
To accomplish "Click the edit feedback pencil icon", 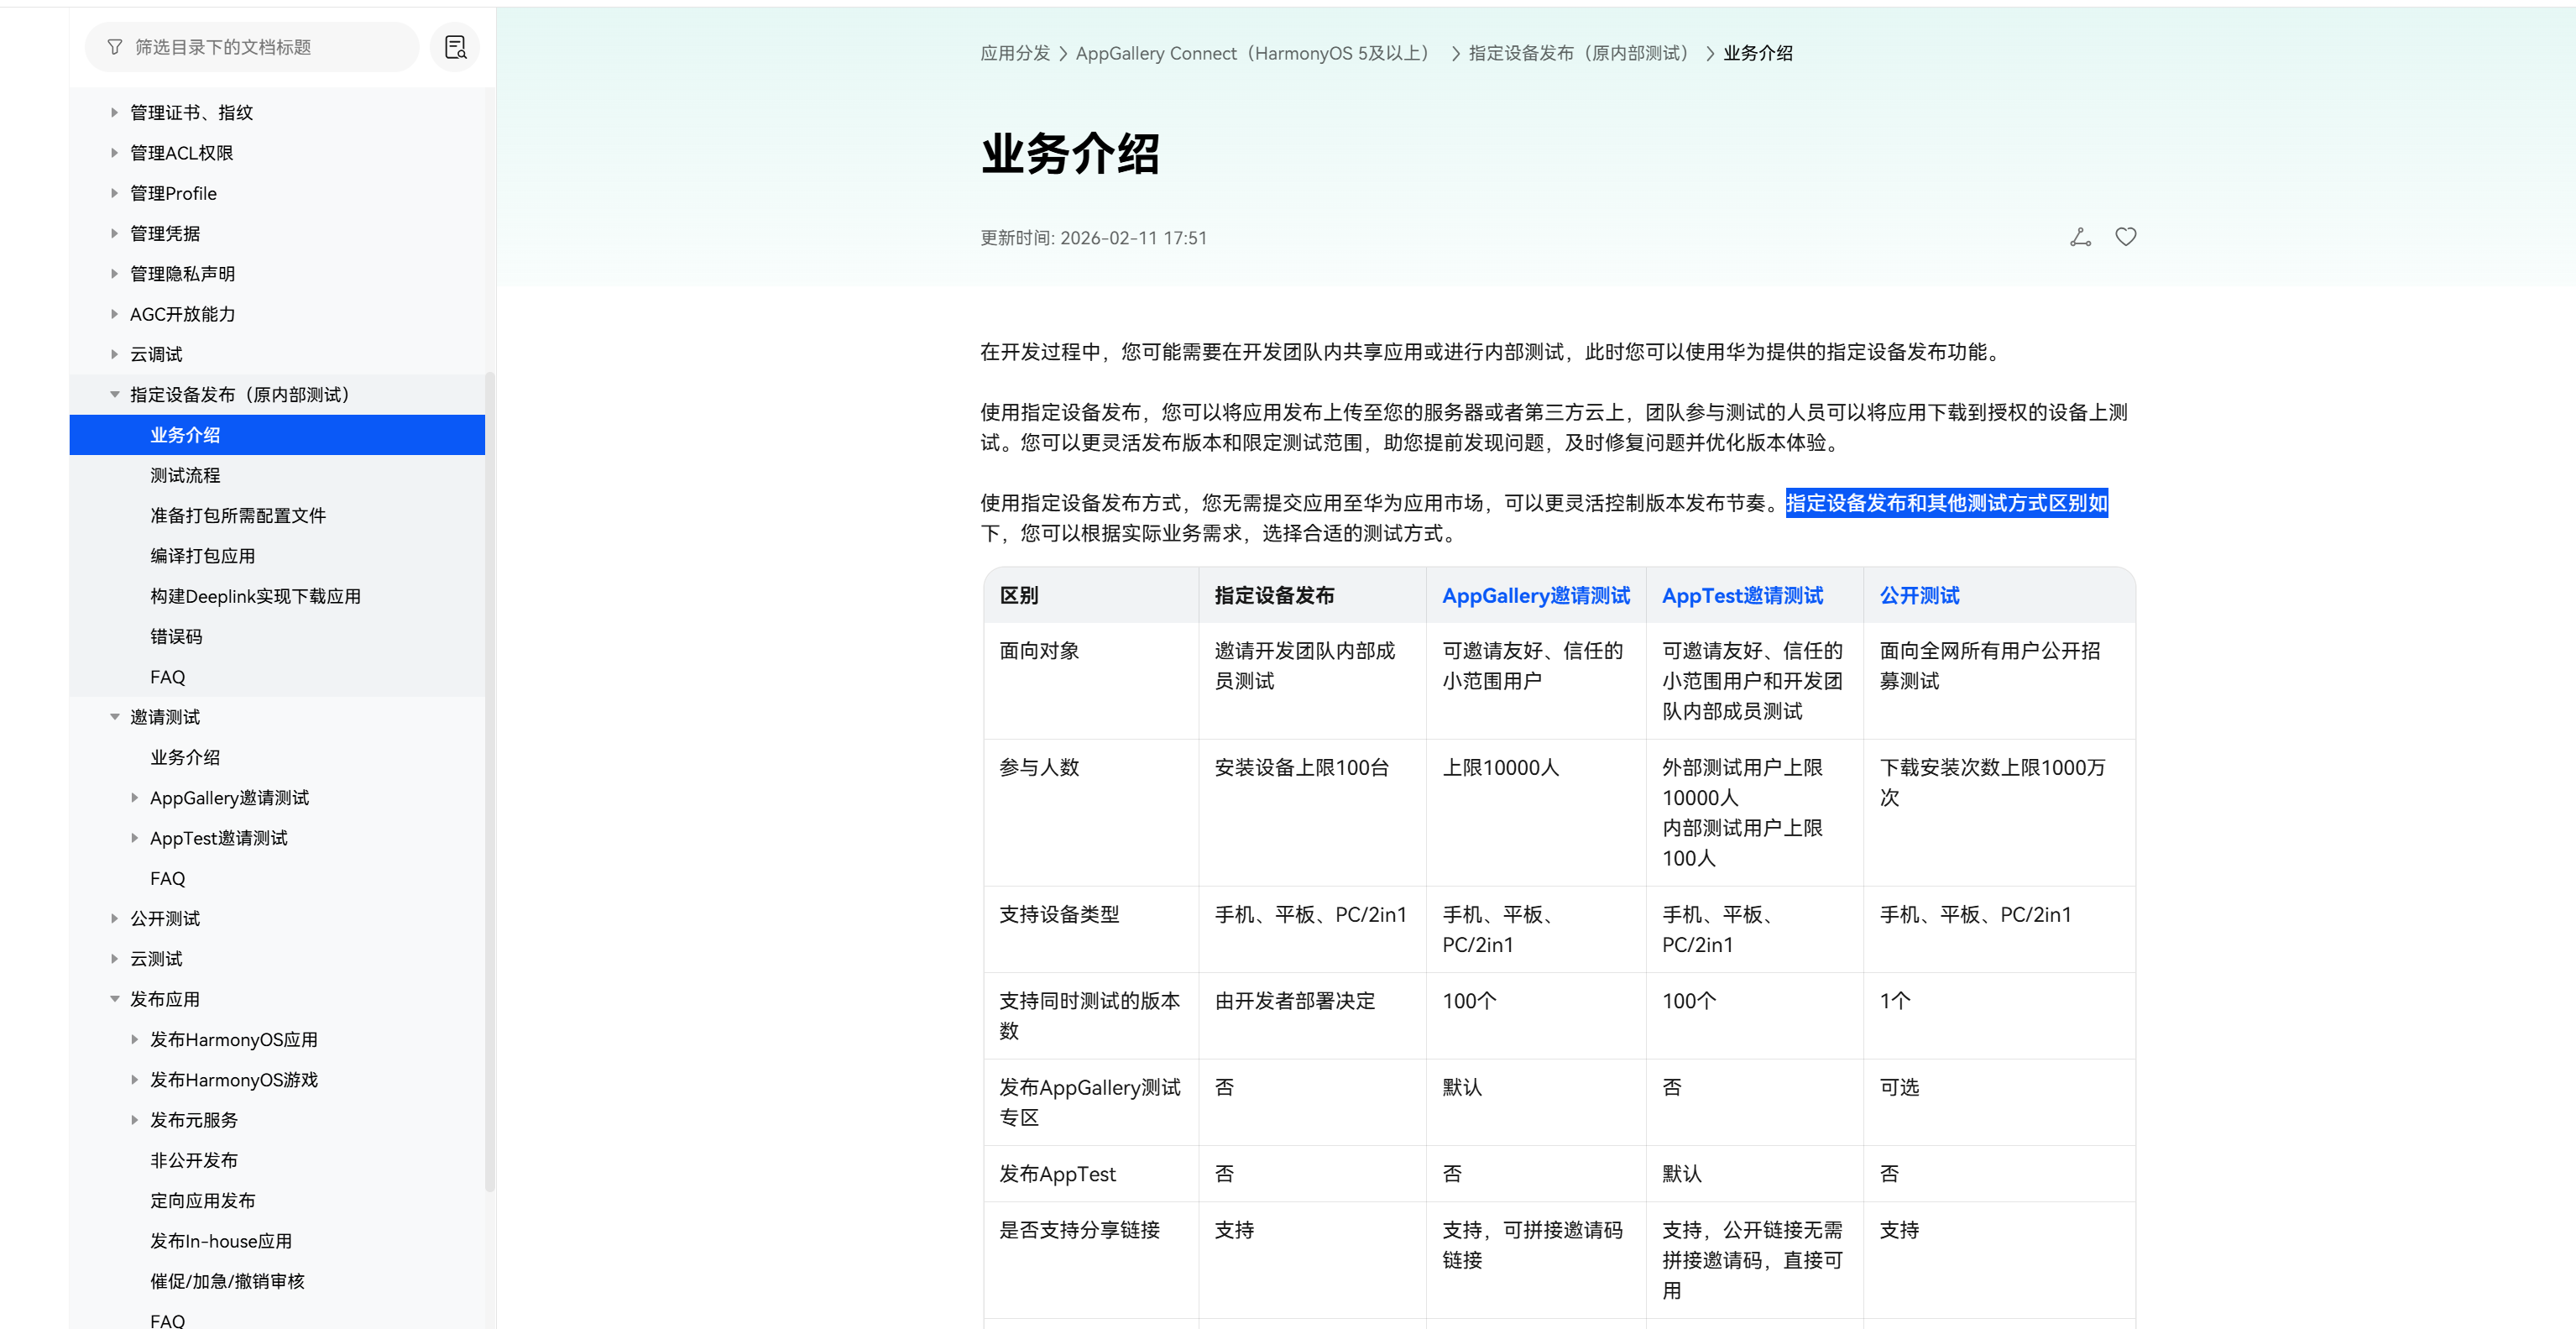I will (x=2080, y=237).
